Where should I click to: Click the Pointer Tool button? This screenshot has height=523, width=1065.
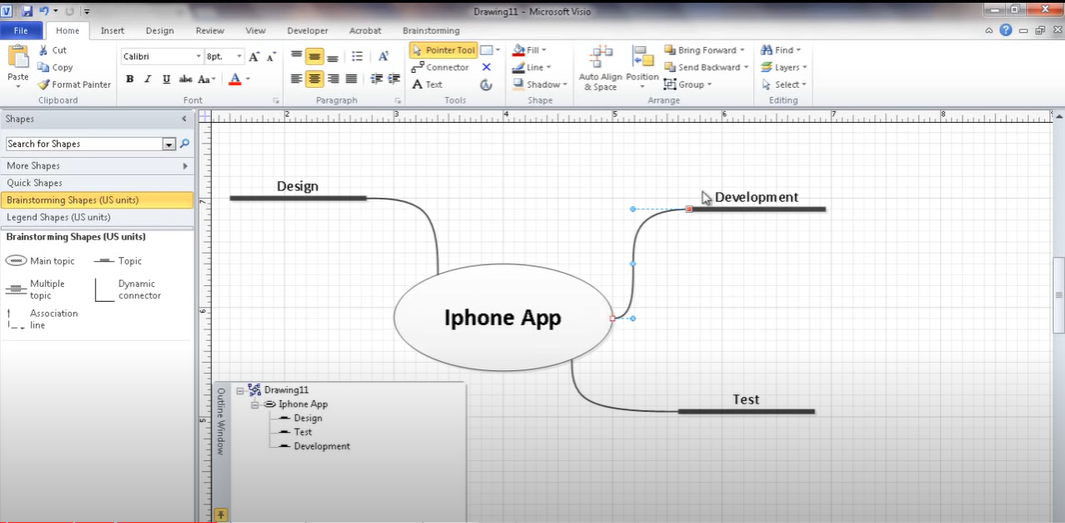click(443, 50)
